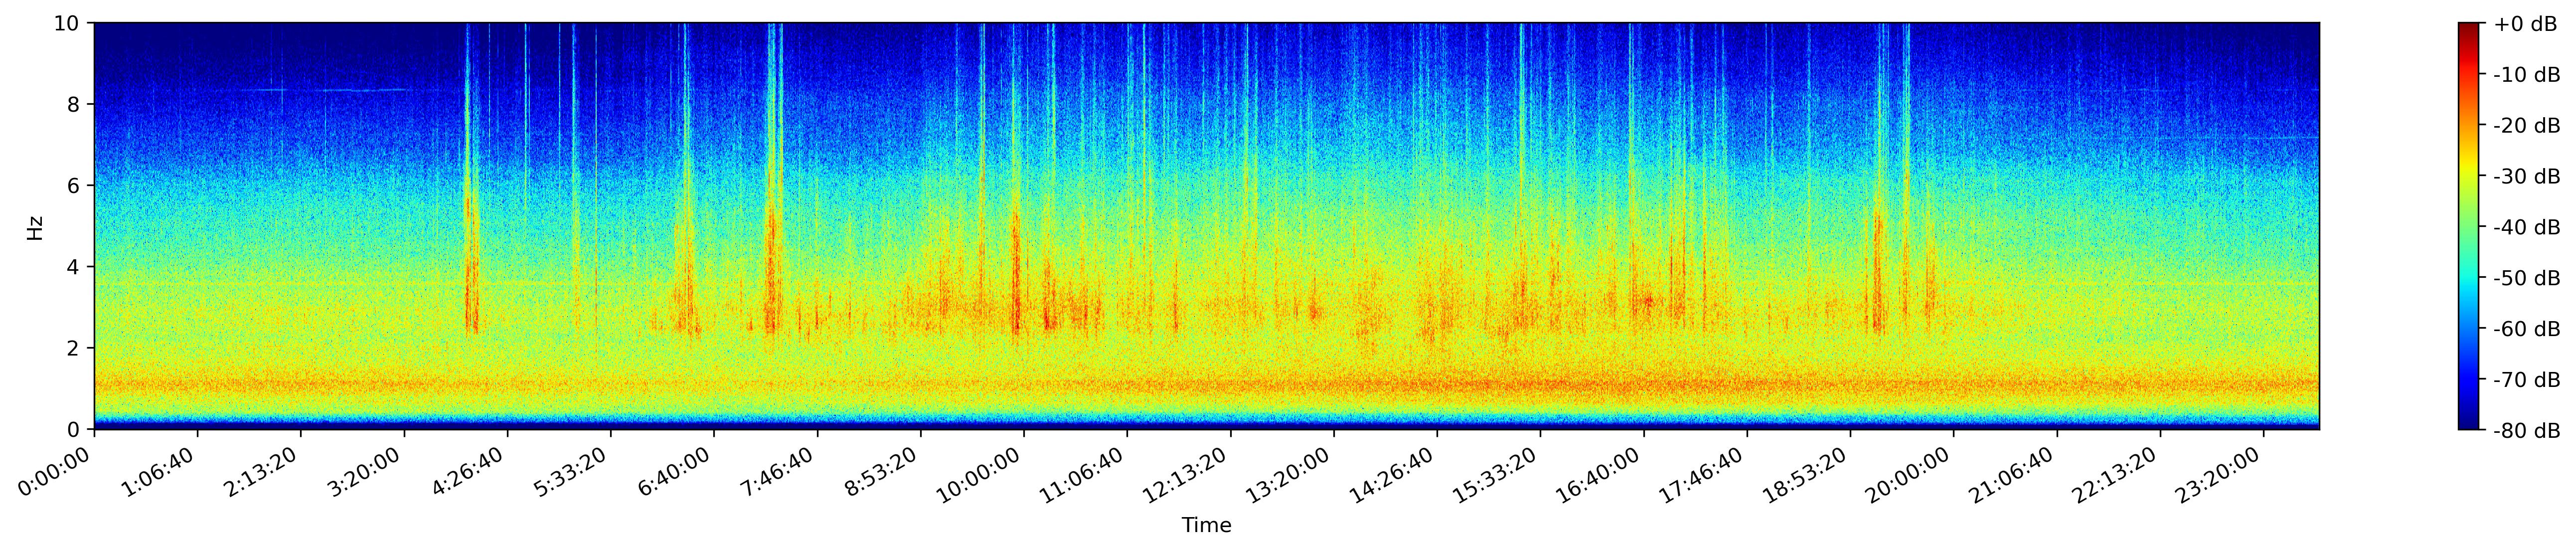This screenshot has width=2576, height=551.
Task: Click the -30 dB colorbar label
Action: (x=2527, y=177)
